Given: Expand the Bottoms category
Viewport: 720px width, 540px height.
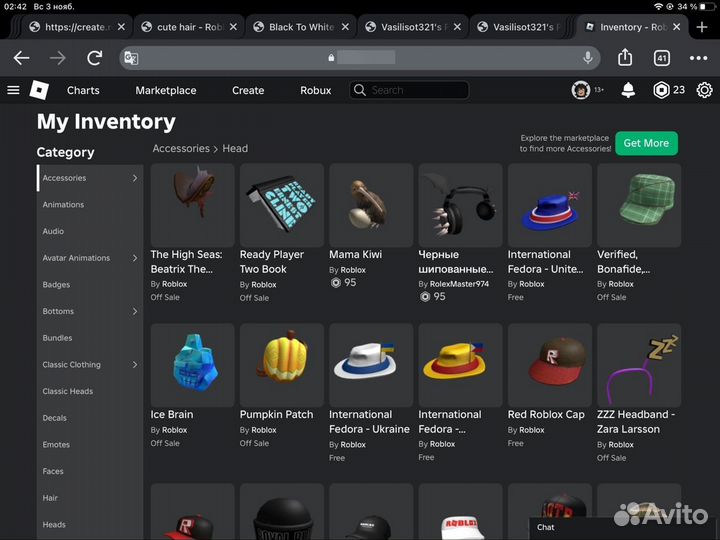Looking at the screenshot, I should click(x=135, y=311).
